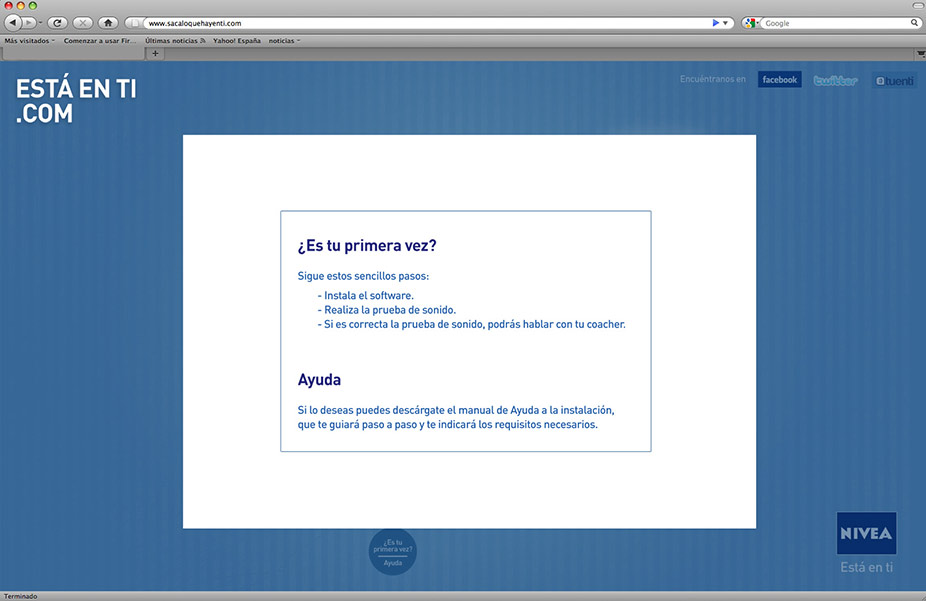926x601 pixels.
Task: Open the back/forward history dropdown arrow
Action: pyautogui.click(x=40, y=22)
